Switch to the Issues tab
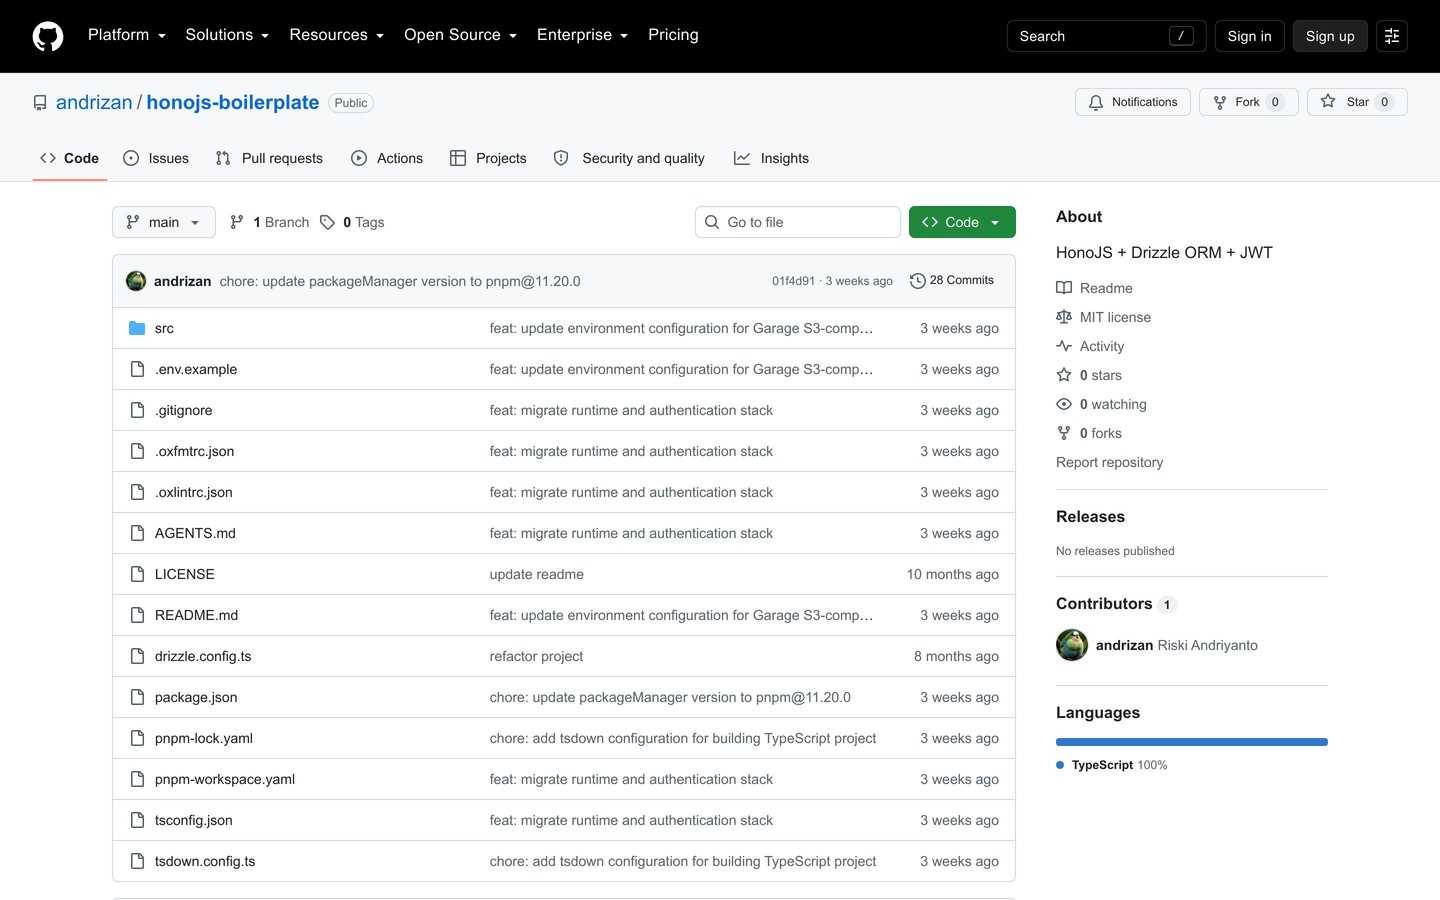This screenshot has width=1440, height=900. coord(156,158)
